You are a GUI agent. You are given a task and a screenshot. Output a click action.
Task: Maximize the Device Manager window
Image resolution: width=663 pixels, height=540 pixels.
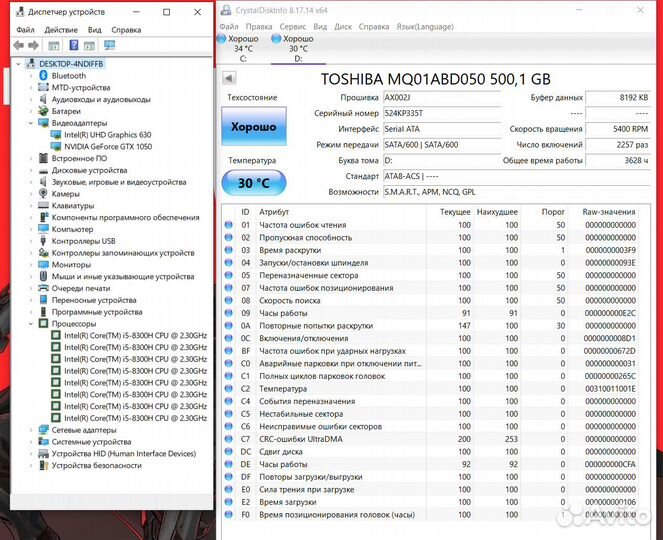click(x=167, y=12)
